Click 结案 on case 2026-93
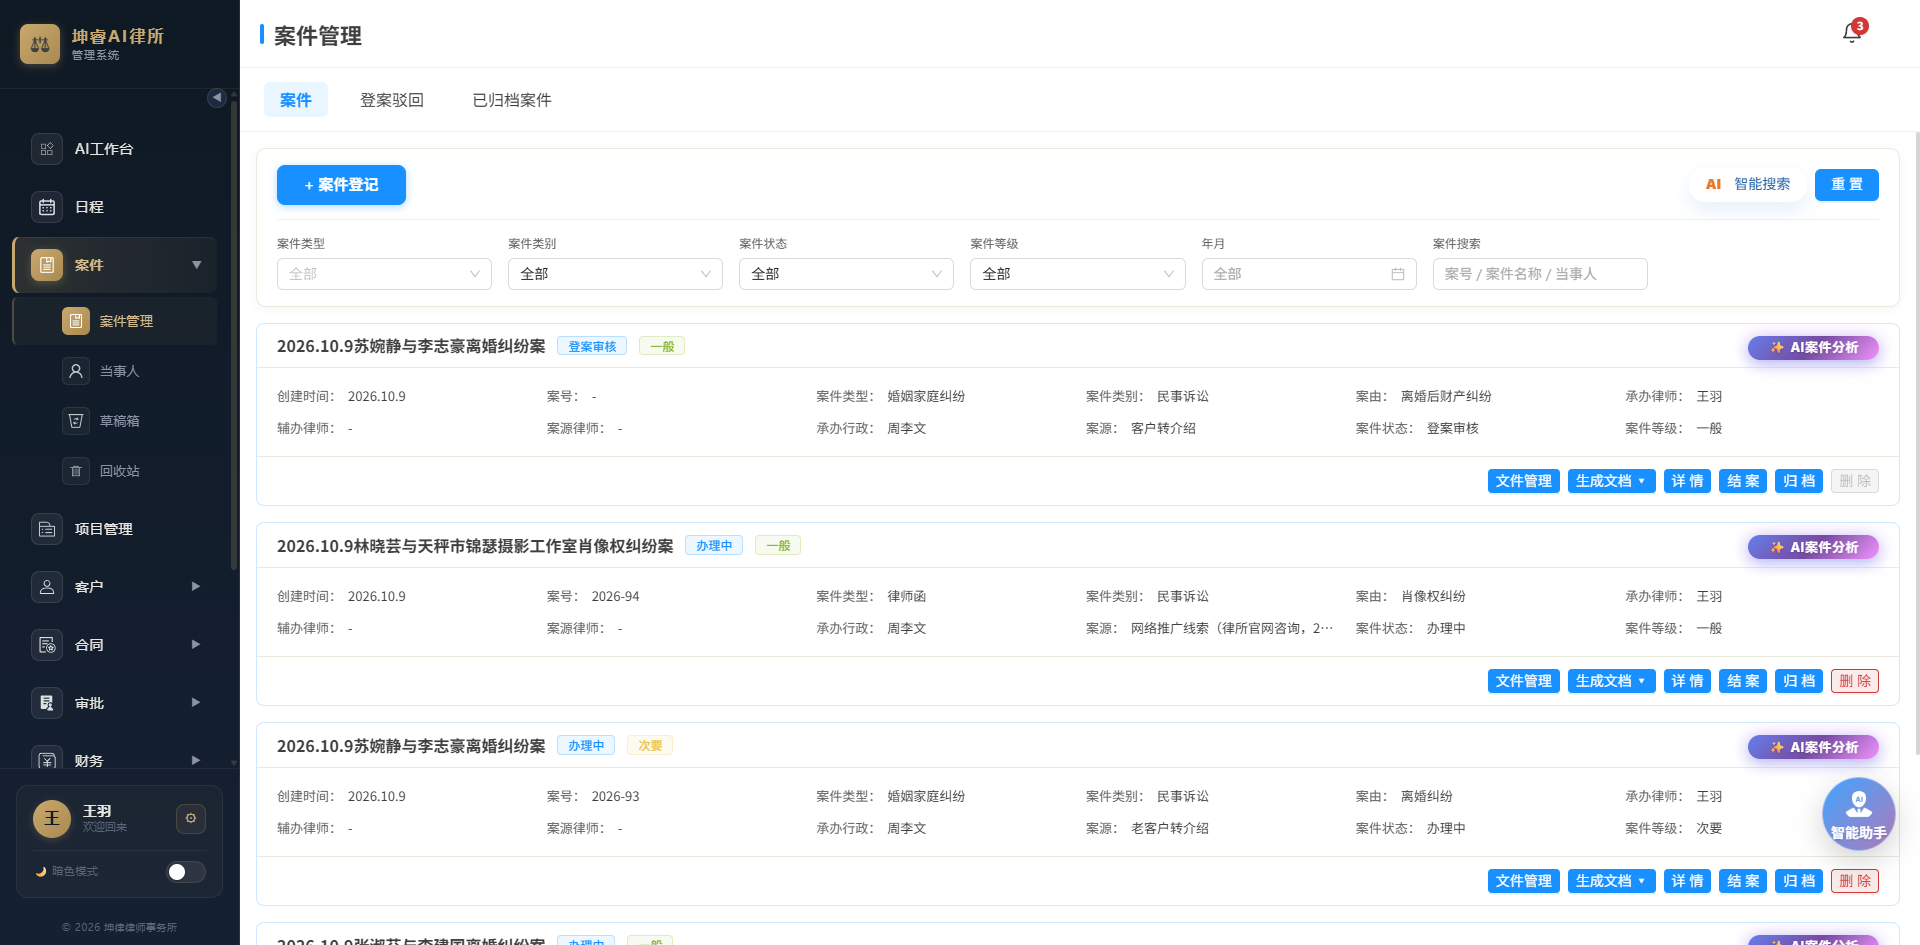 click(1743, 881)
